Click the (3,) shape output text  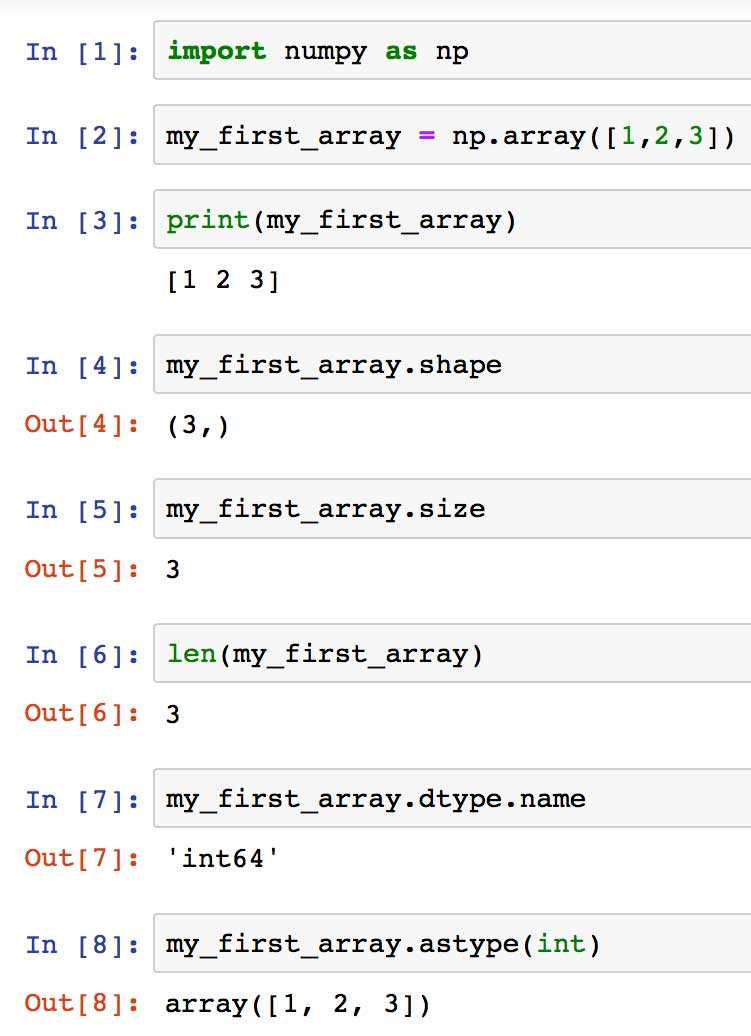pos(197,426)
